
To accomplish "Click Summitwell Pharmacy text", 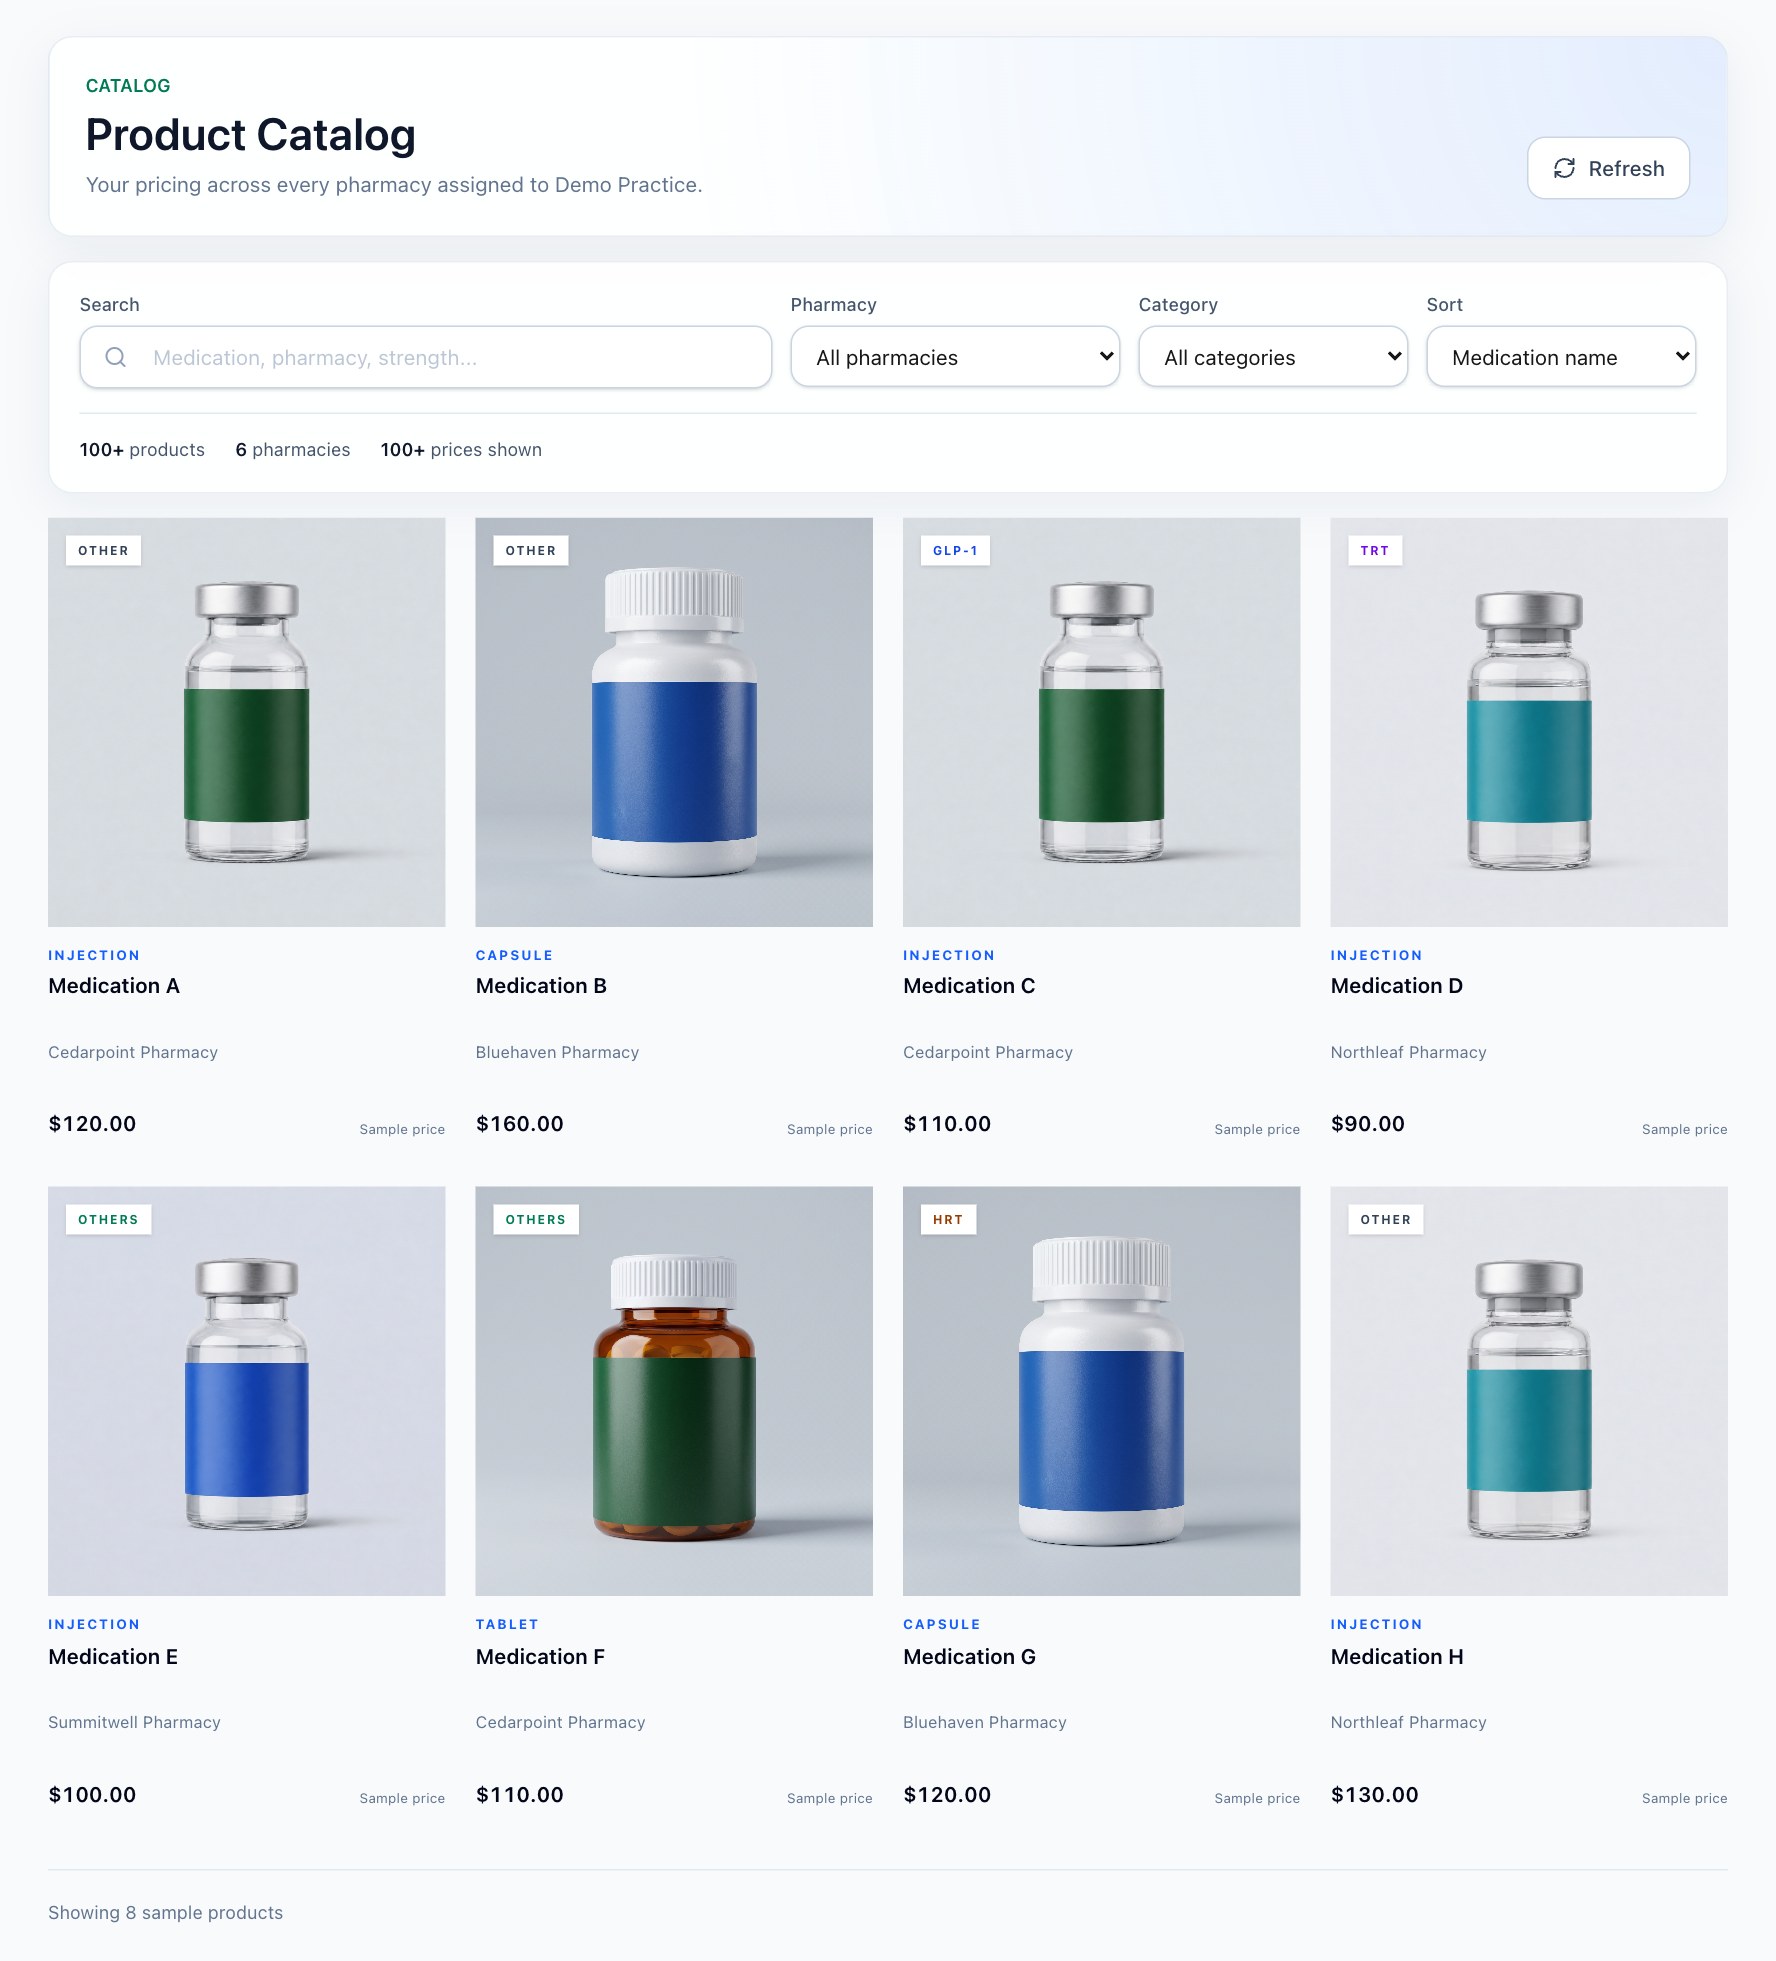I will click(134, 1722).
